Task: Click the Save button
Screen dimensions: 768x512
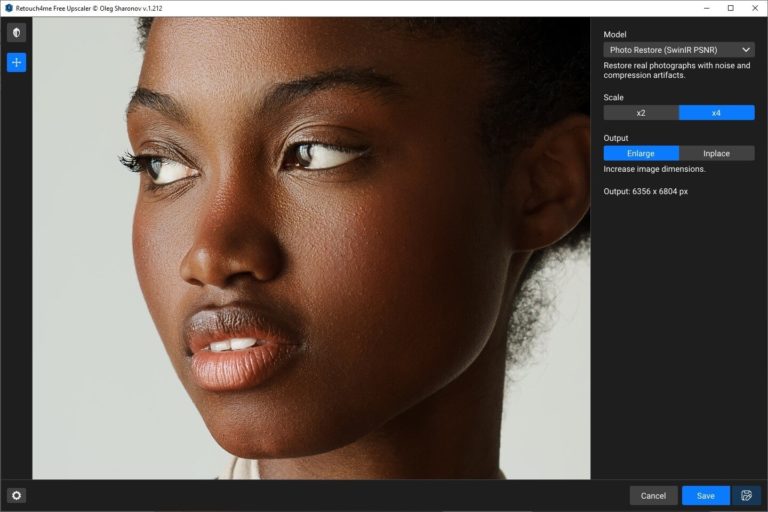Action: 706,496
